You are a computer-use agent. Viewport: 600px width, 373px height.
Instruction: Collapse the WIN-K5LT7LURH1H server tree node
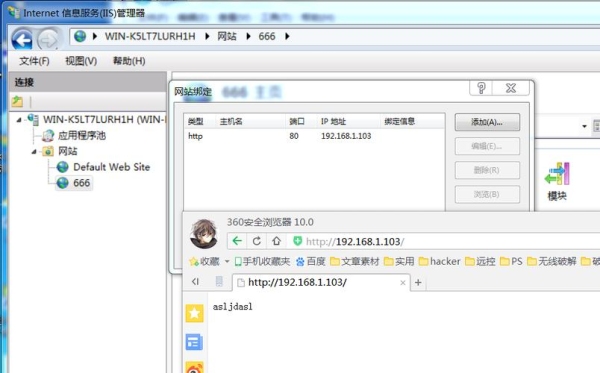18,120
